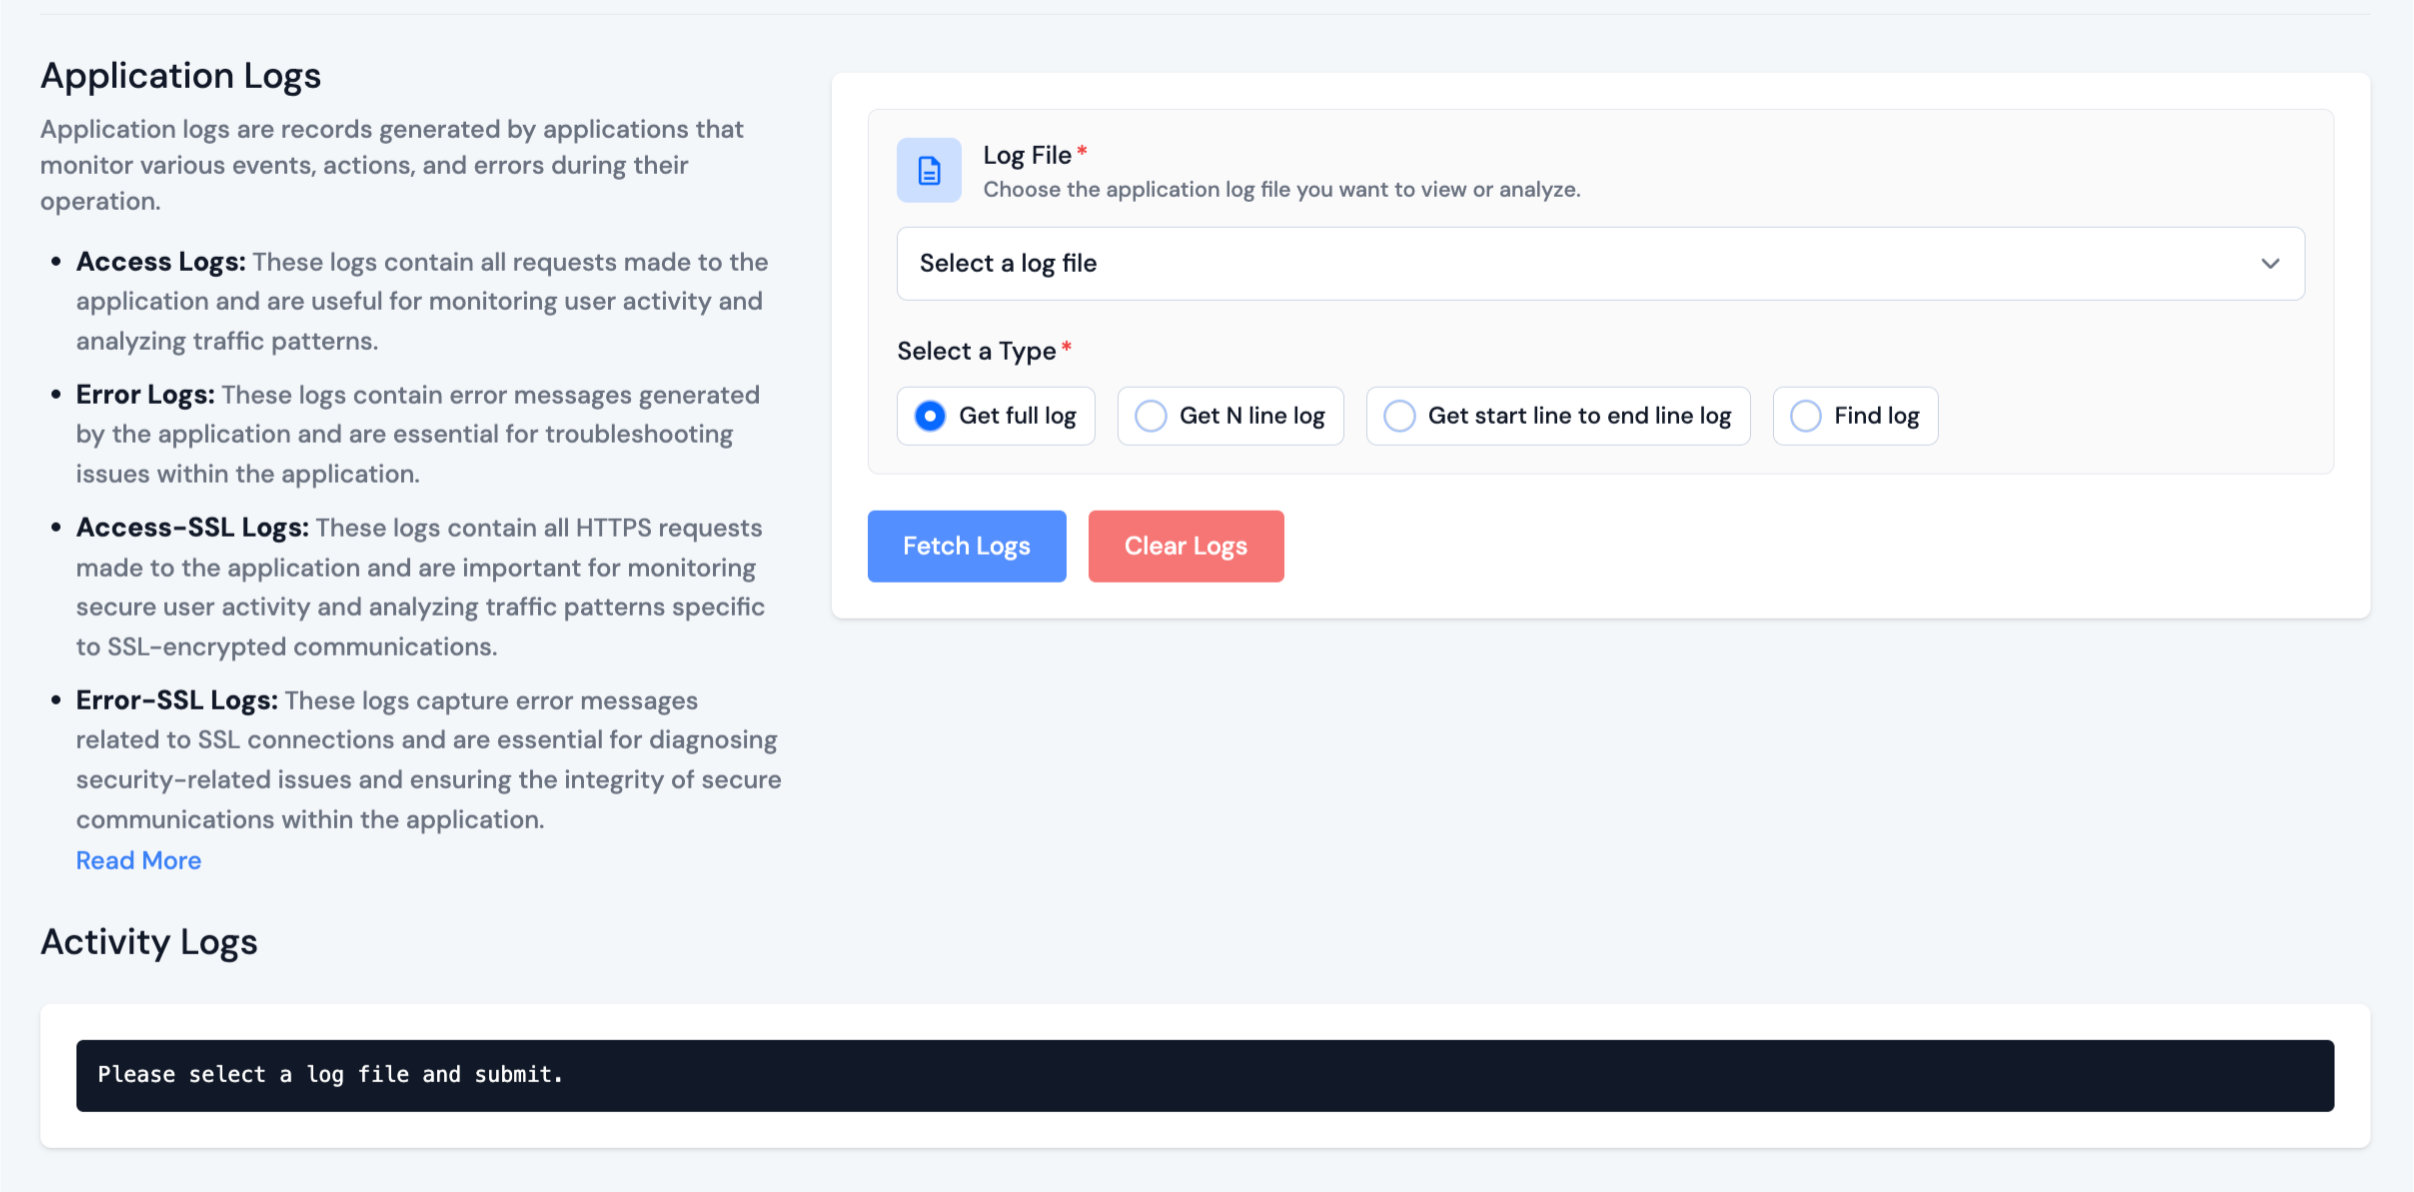Click the Error Logs bullet title
2414x1192 pixels.
[145, 395]
